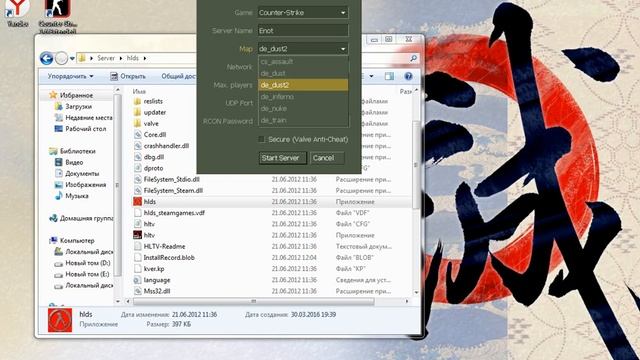640x360 pixels.
Task: Open the Counter-Strike desktop shortcut
Action: pos(58,16)
